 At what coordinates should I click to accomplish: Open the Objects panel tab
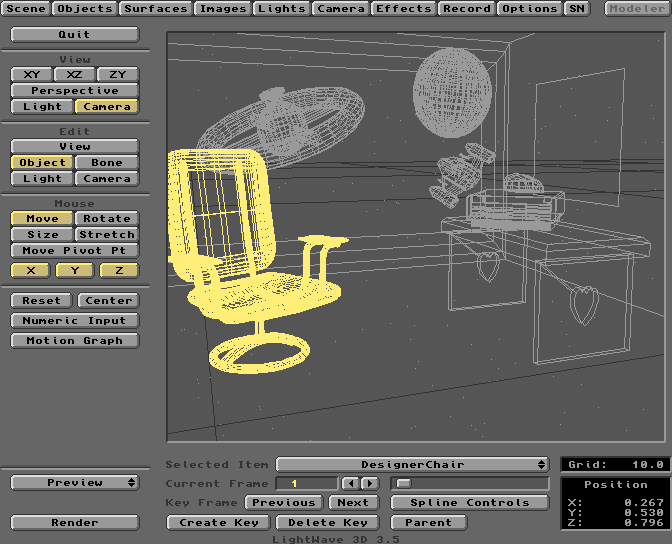(x=85, y=9)
